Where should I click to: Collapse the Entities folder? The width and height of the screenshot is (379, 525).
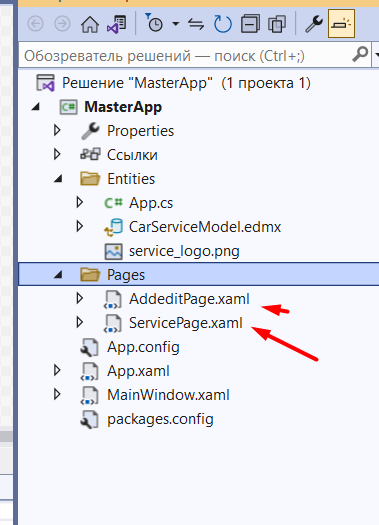click(58, 179)
